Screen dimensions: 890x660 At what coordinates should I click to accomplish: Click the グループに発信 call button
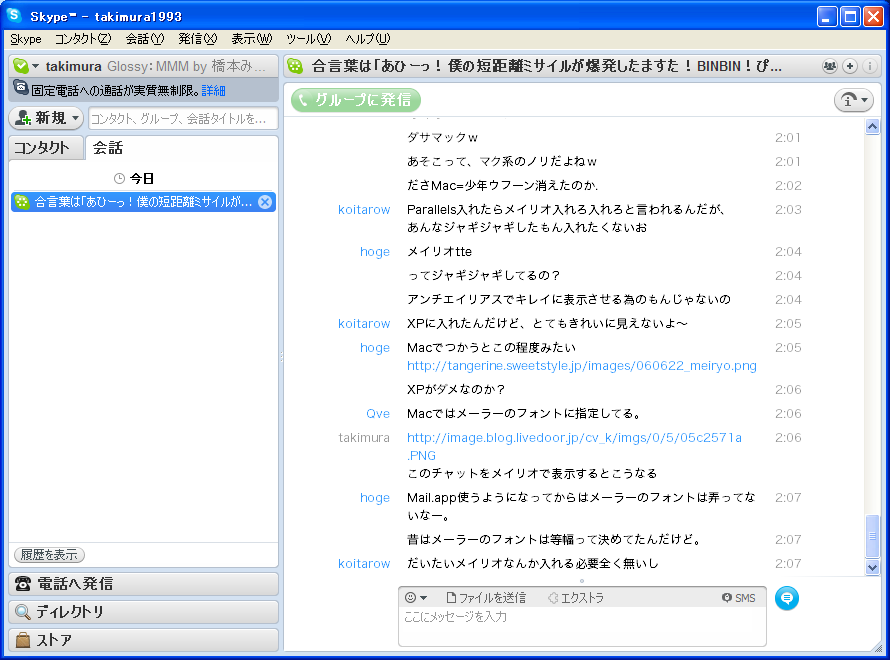click(356, 100)
